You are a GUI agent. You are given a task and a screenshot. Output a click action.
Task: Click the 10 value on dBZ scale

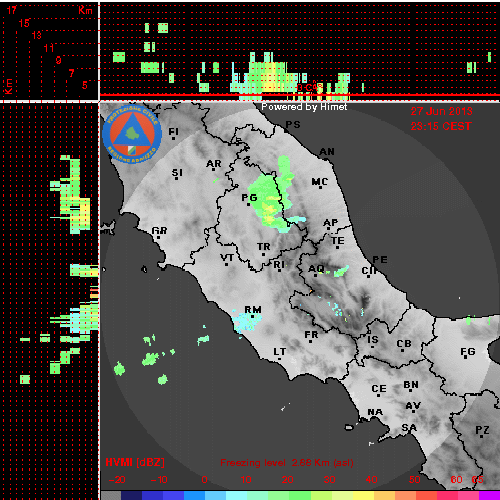(246, 480)
